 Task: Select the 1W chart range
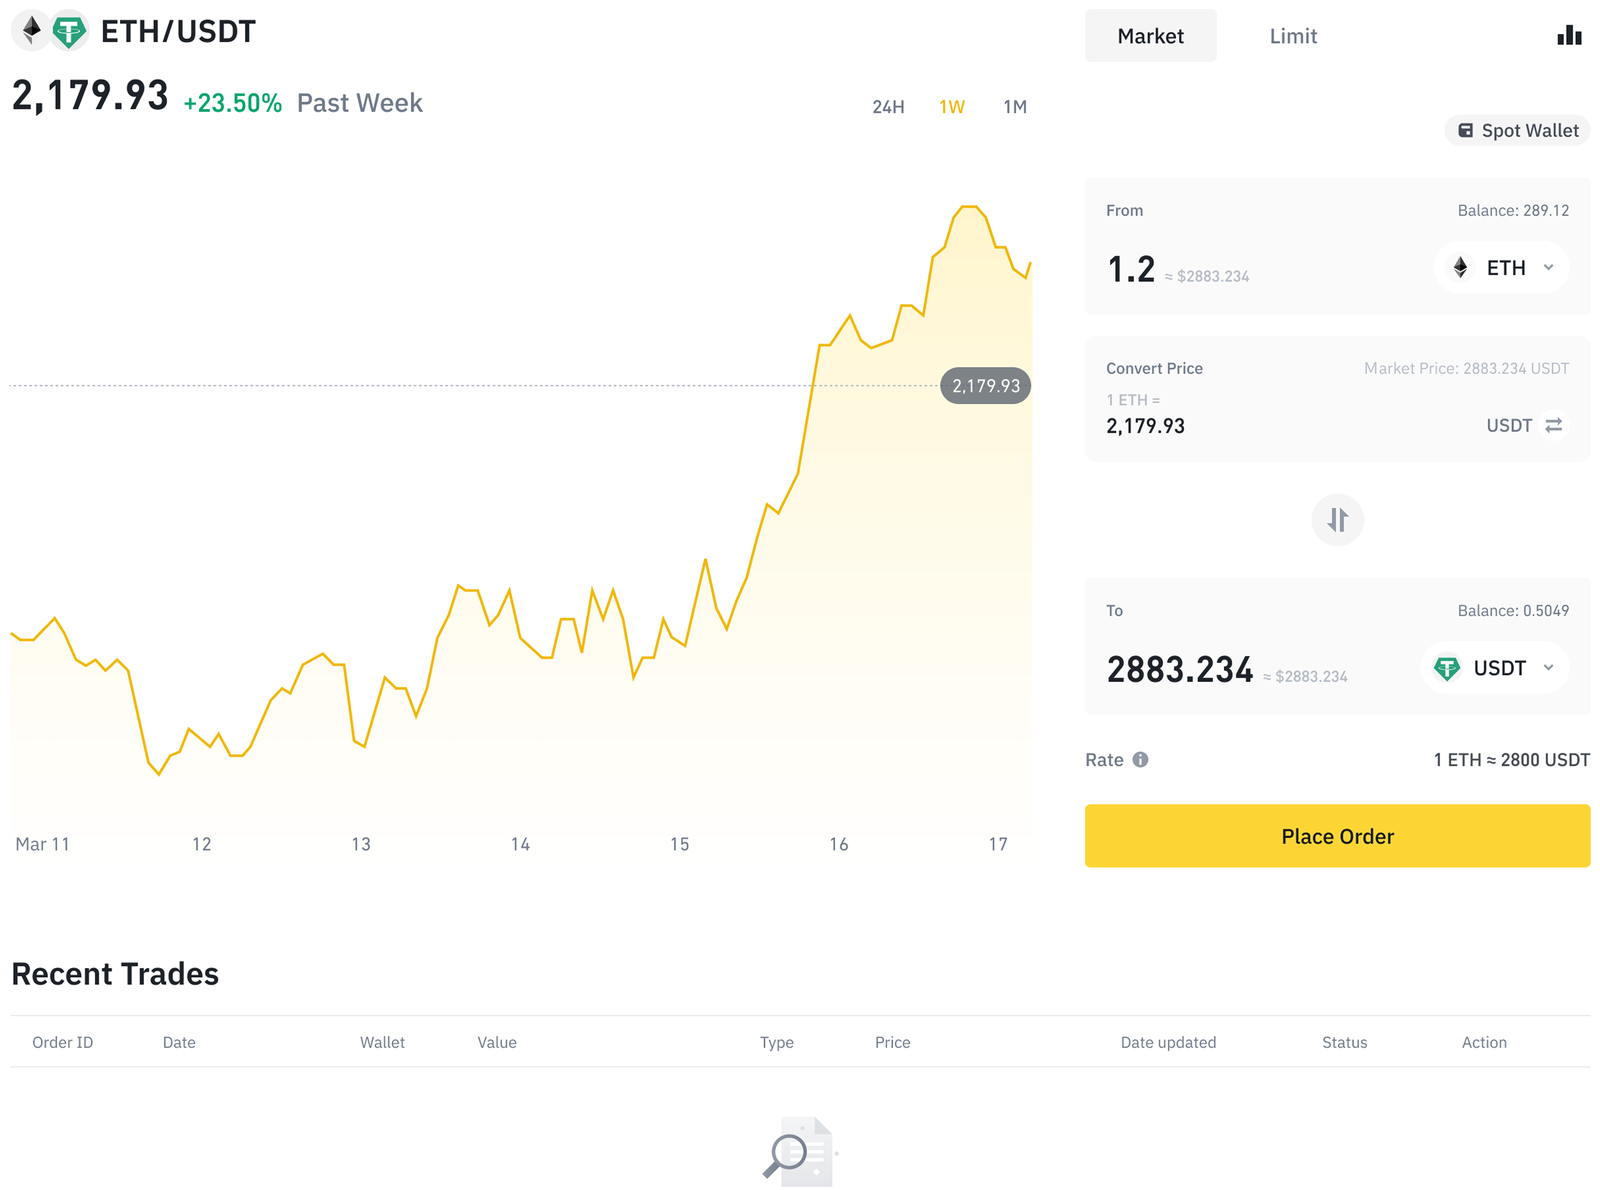(952, 107)
